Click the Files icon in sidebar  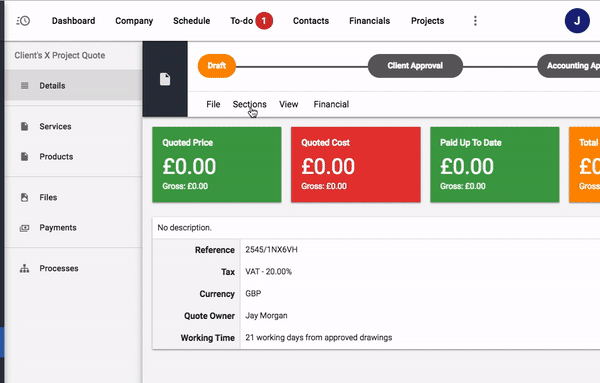point(24,197)
